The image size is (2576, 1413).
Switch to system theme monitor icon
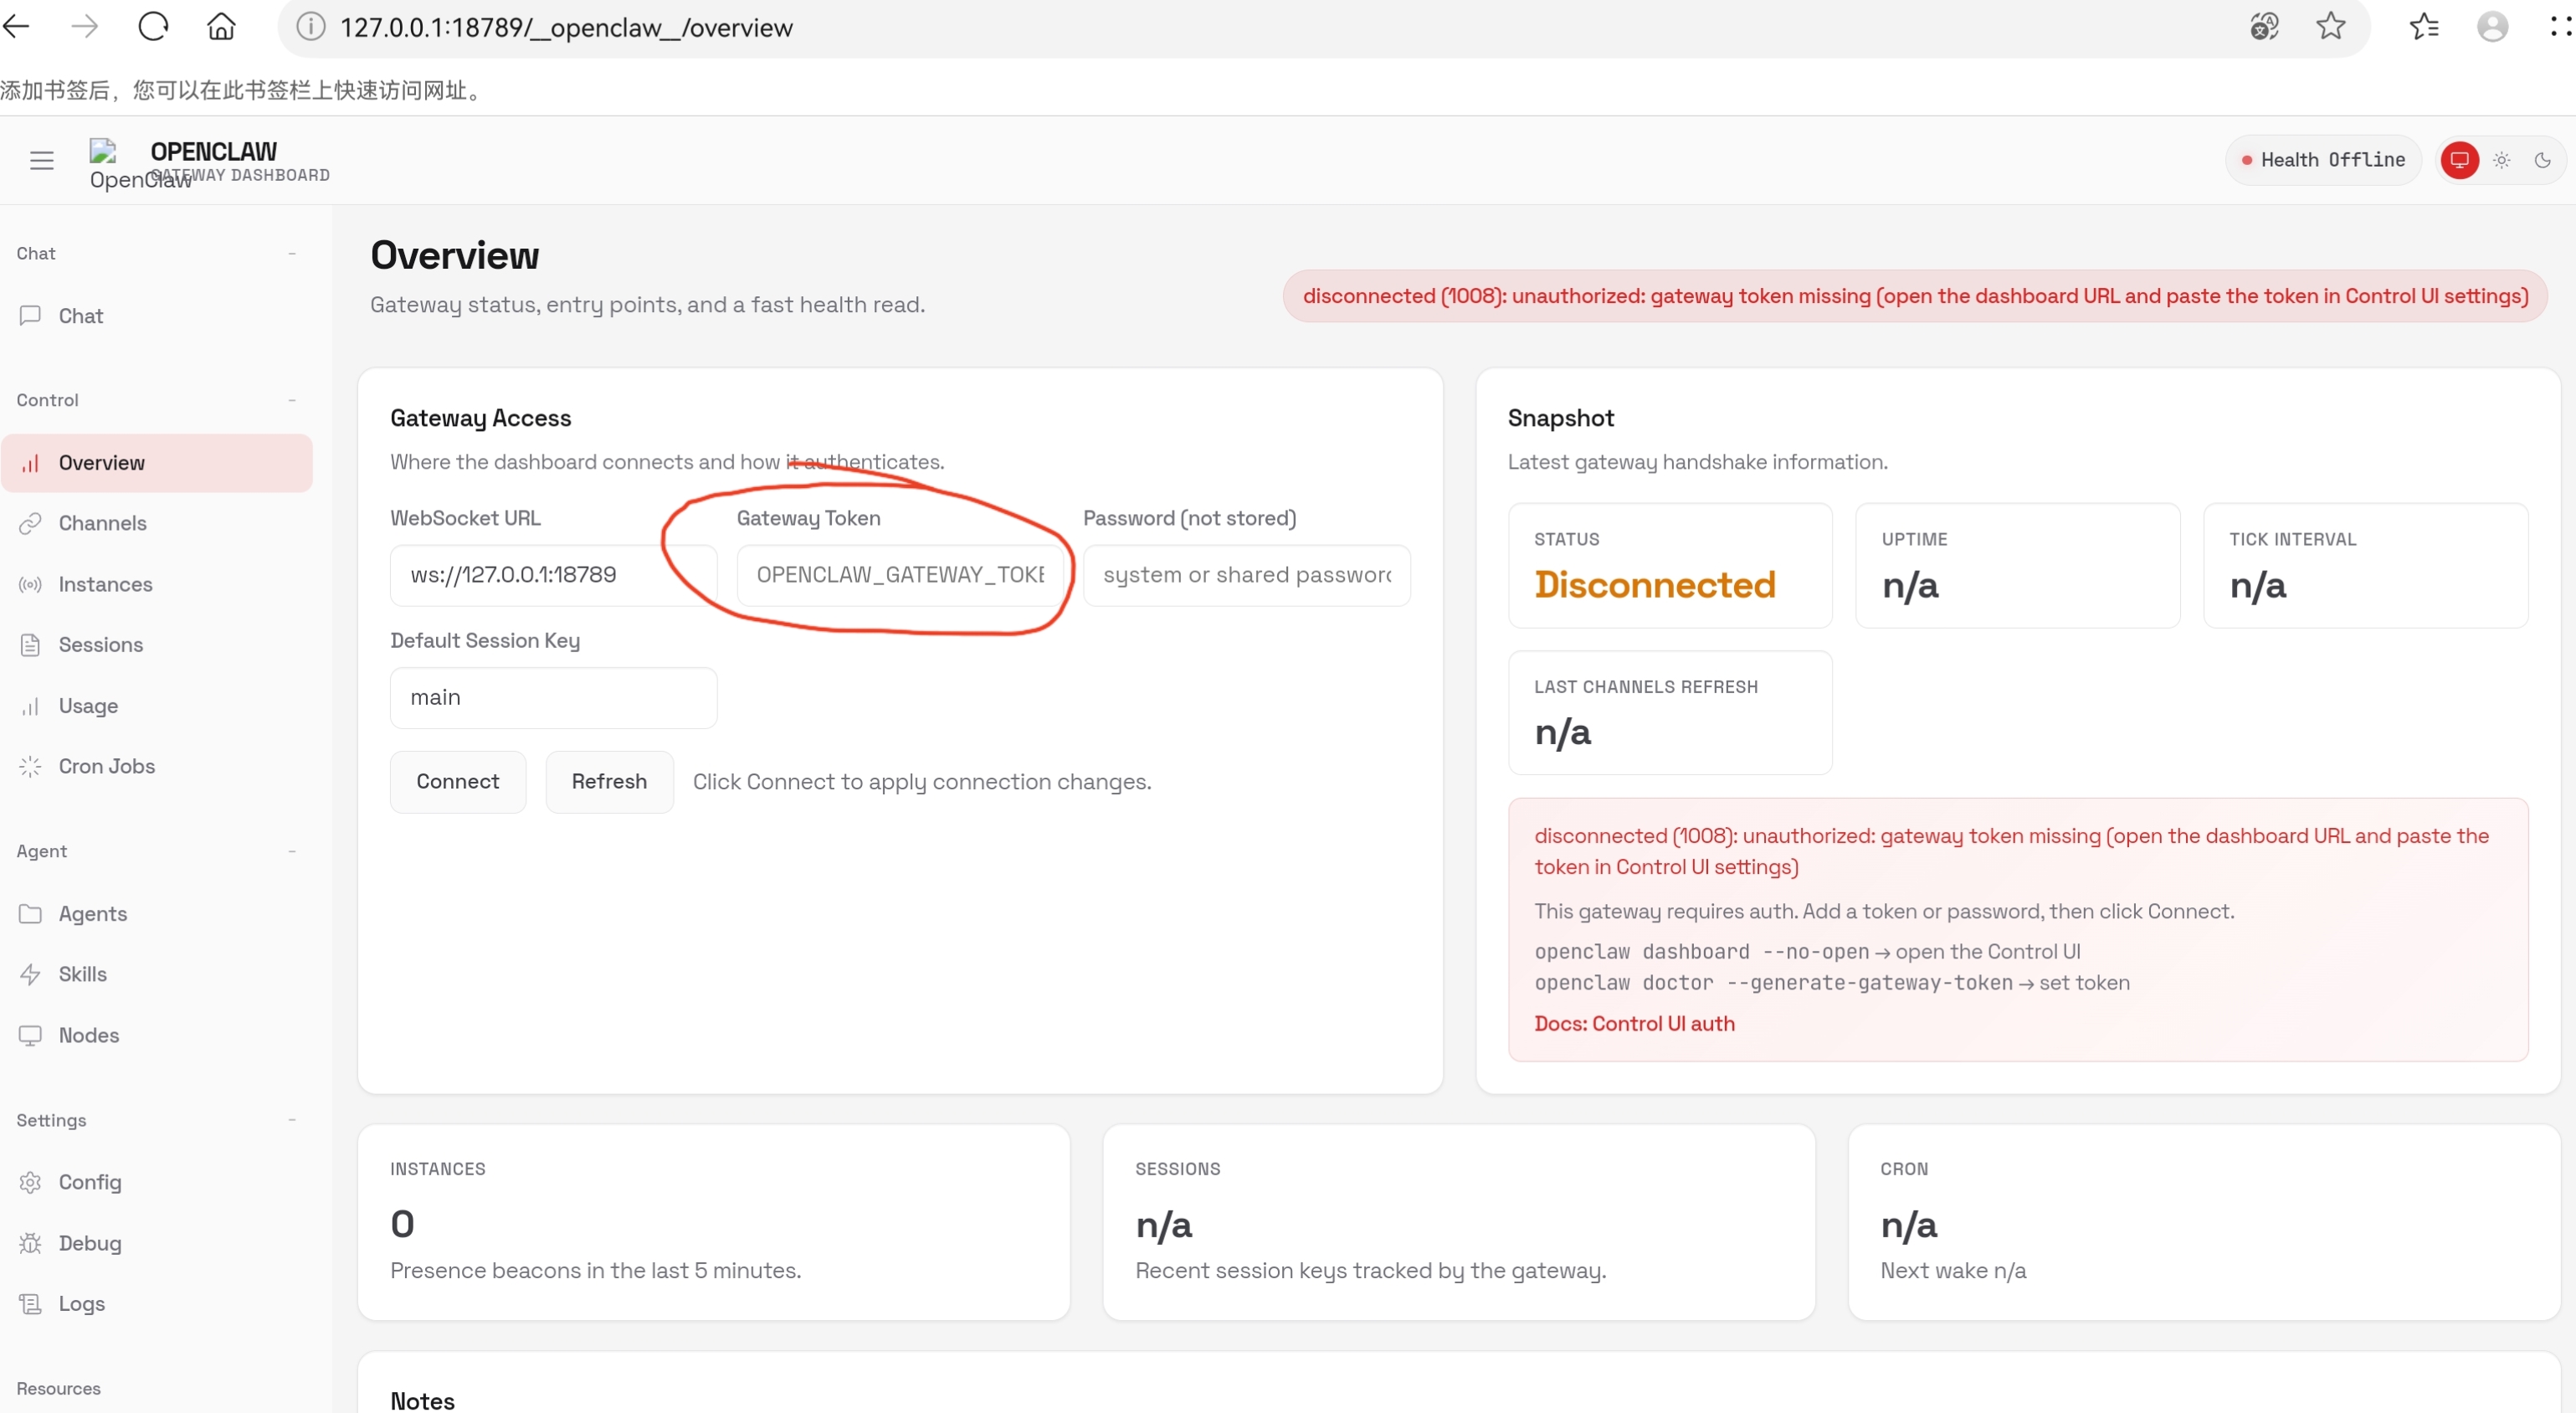click(x=2459, y=160)
